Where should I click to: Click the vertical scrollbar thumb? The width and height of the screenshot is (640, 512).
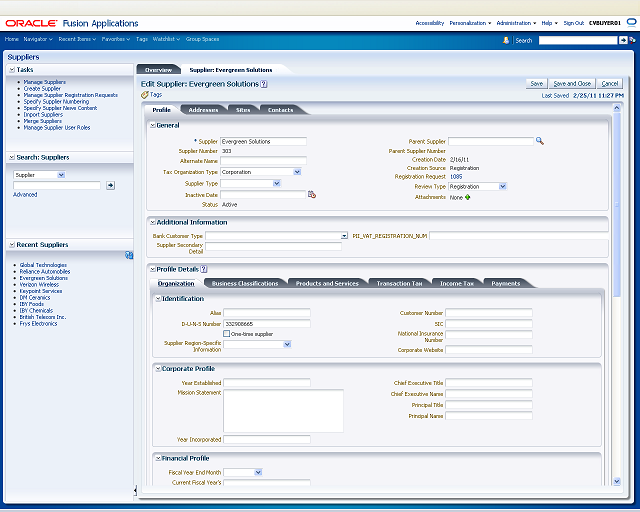[x=617, y=205]
